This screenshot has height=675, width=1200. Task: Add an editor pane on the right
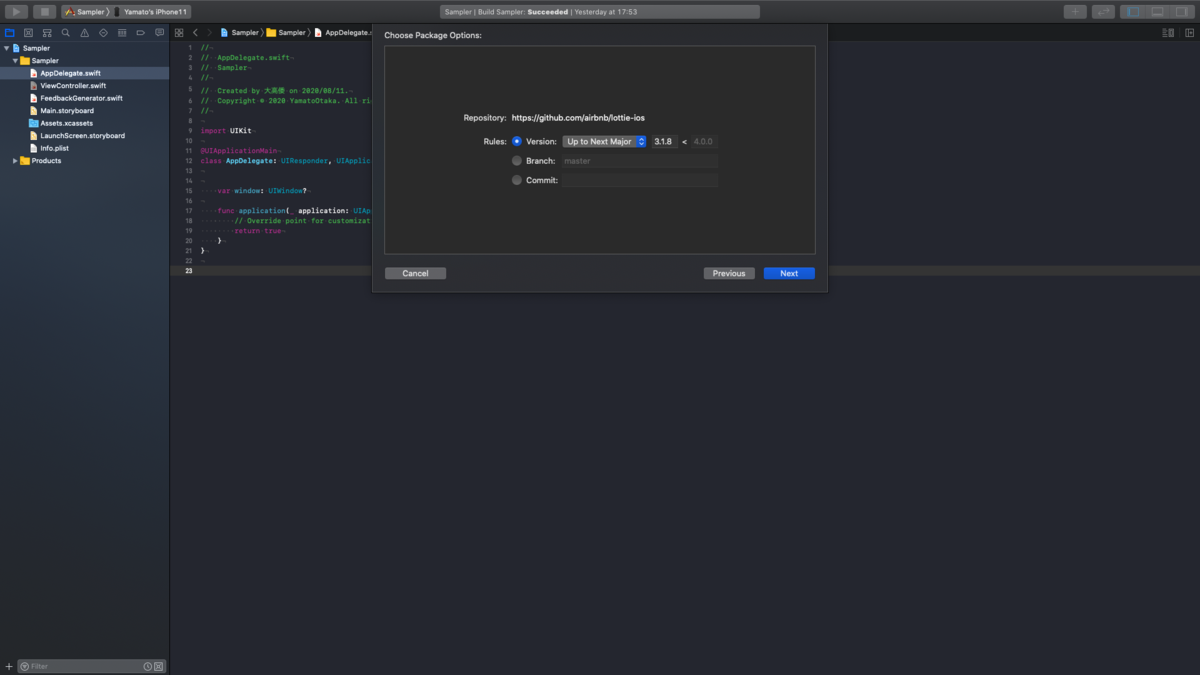point(1190,33)
